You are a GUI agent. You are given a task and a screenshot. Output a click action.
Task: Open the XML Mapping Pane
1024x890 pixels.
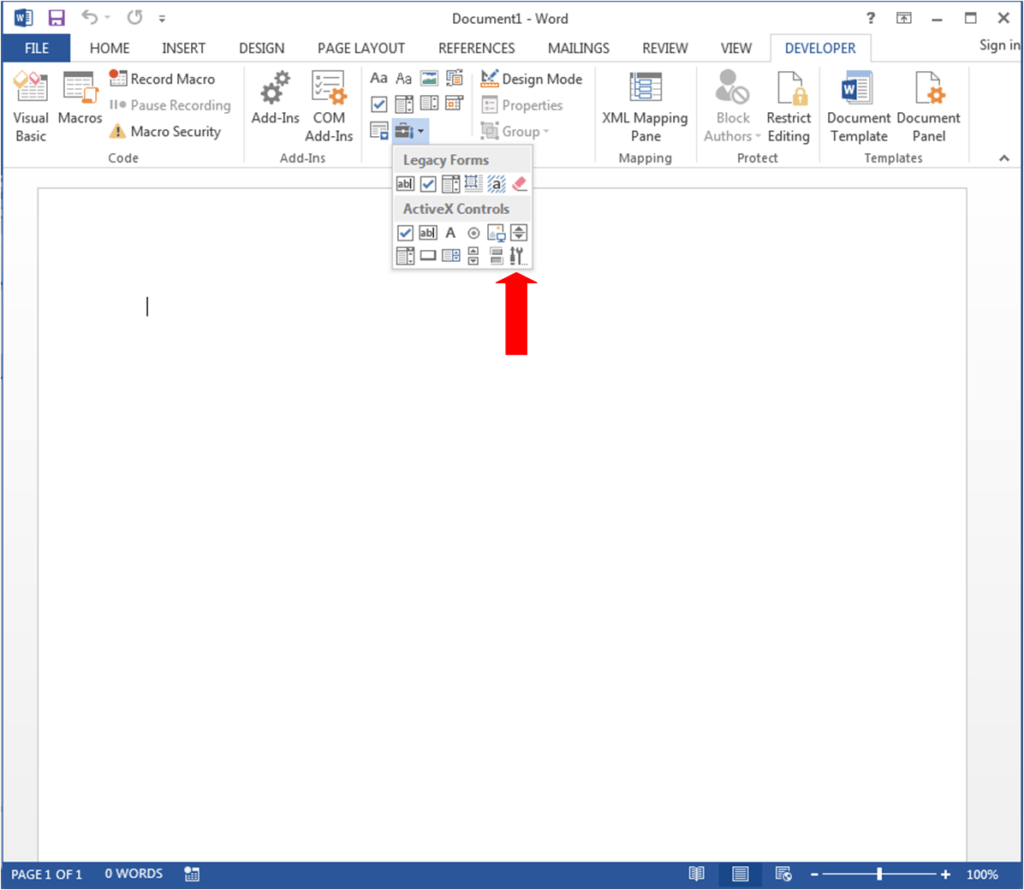[645, 105]
